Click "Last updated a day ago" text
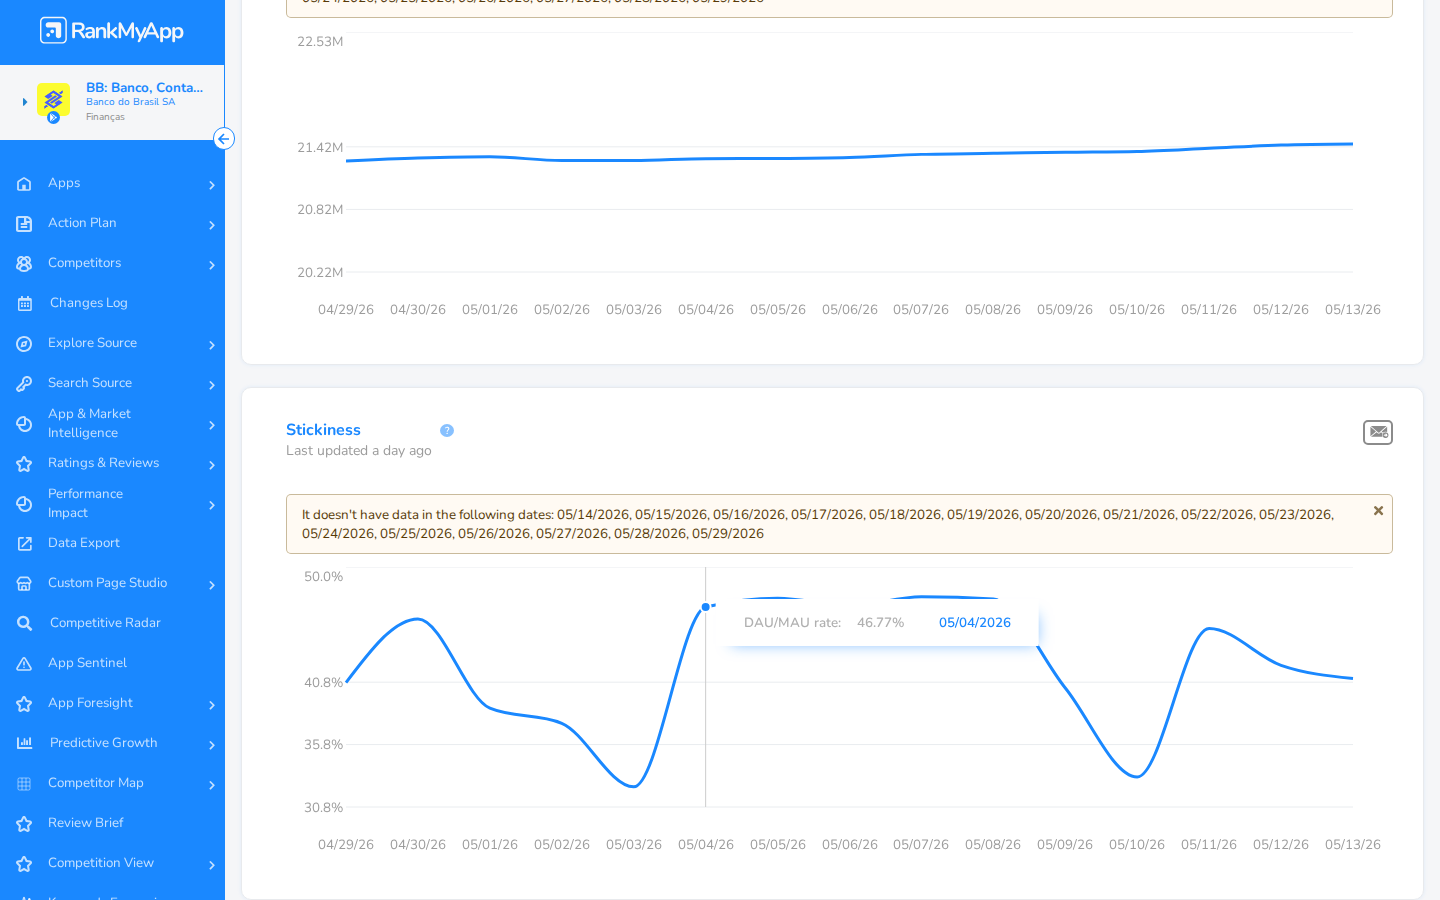 pos(359,451)
